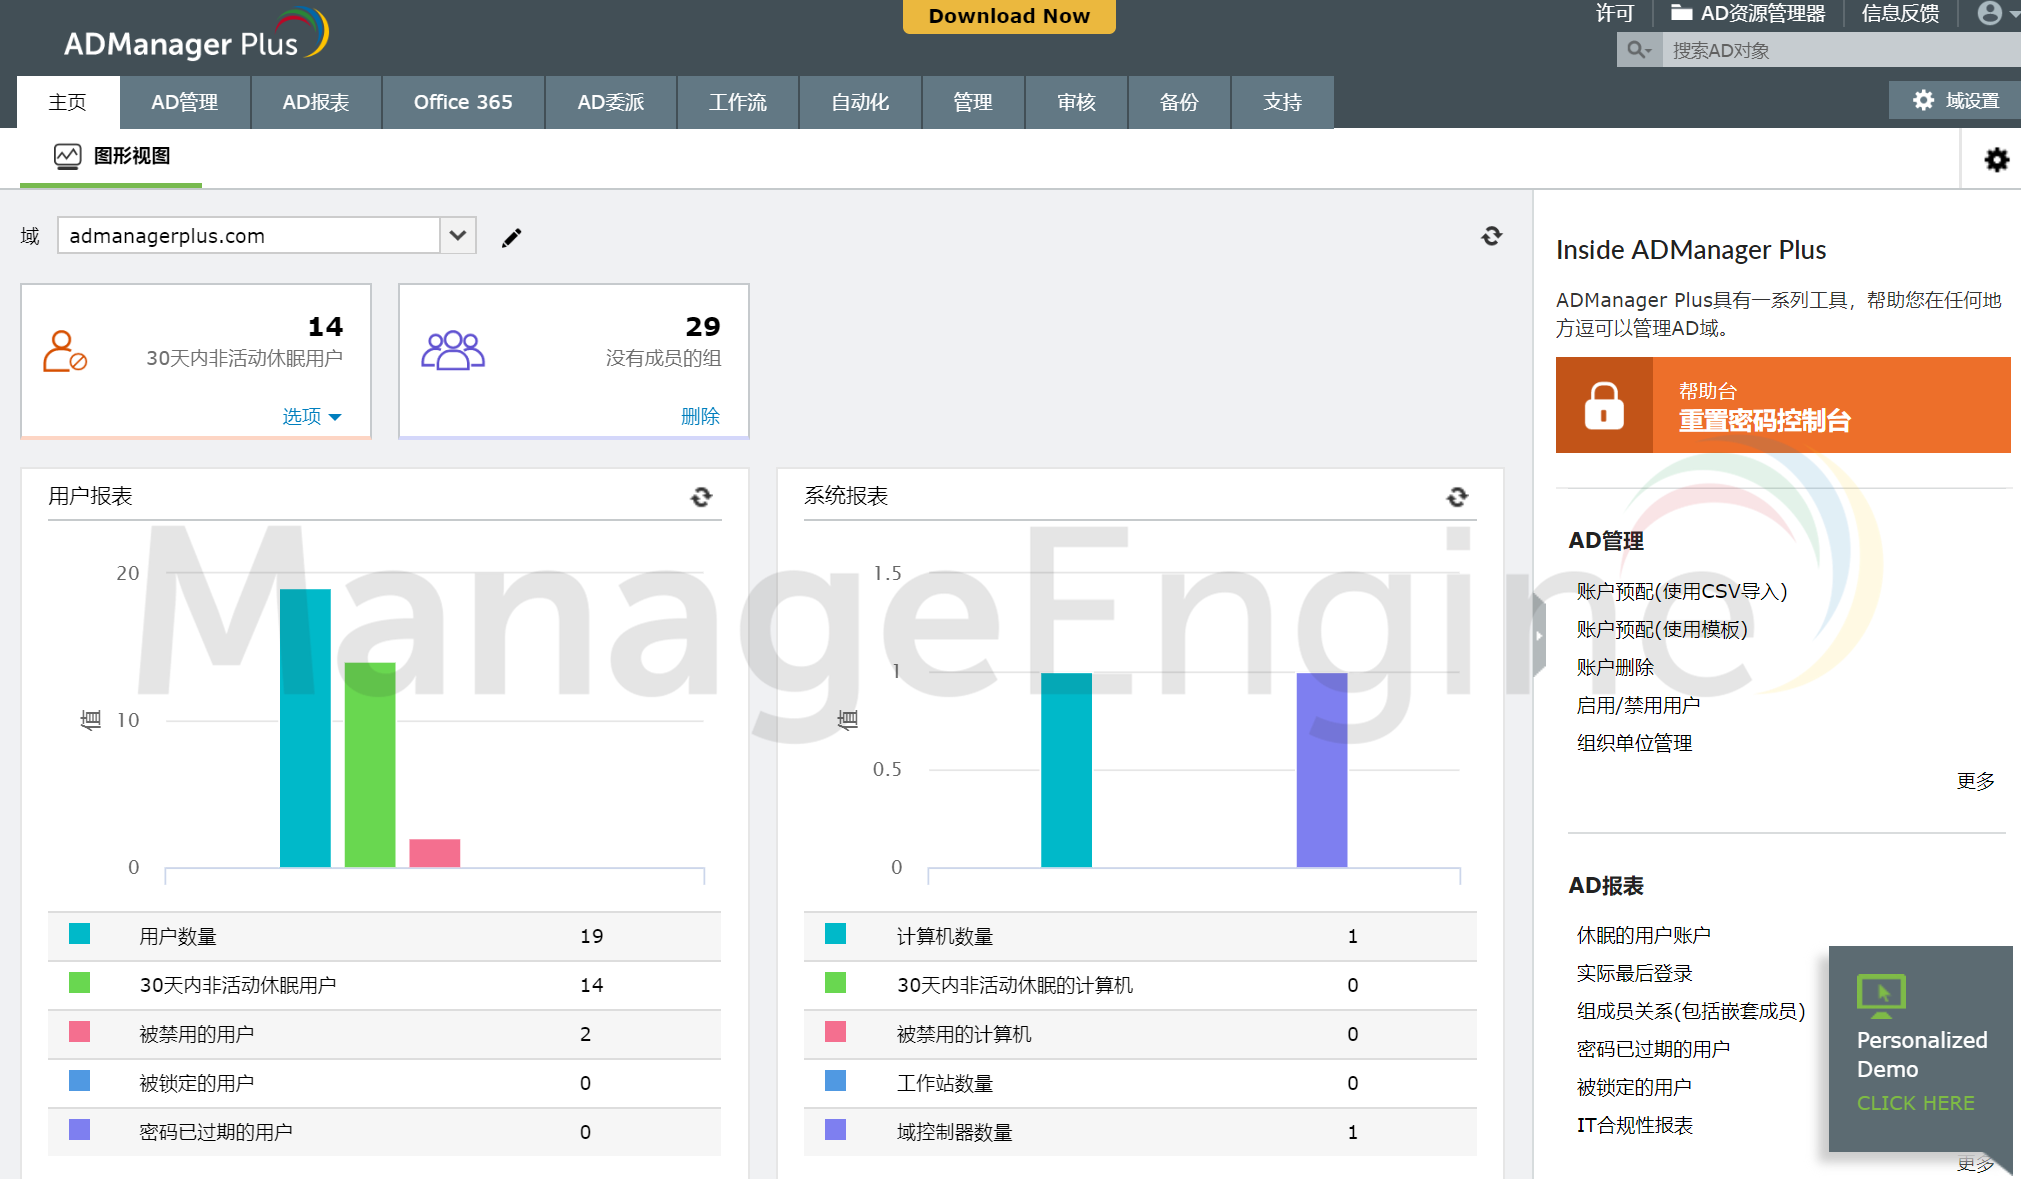Click the reset password control lock icon
Viewport: 2021px width, 1179px height.
pos(1604,406)
